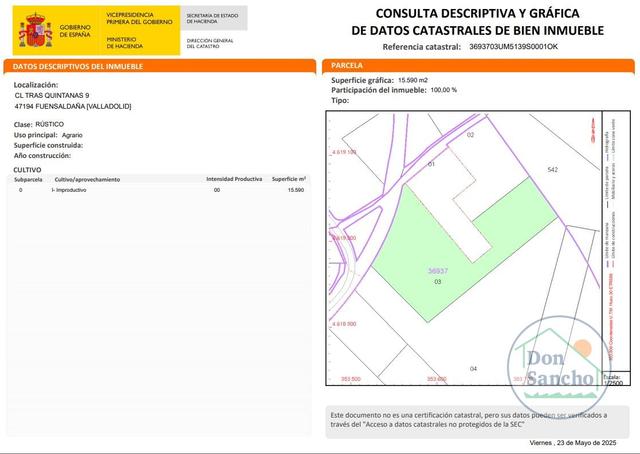Click the disclaimer note about SEC access
Image resolution: width=640 pixels, height=454 pixels.
point(469,420)
